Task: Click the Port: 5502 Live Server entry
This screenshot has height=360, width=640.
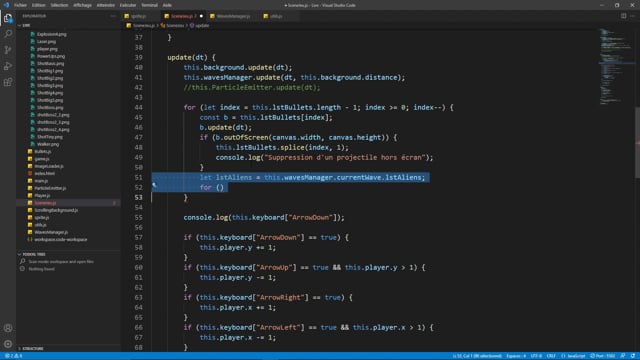Action: 602,356
